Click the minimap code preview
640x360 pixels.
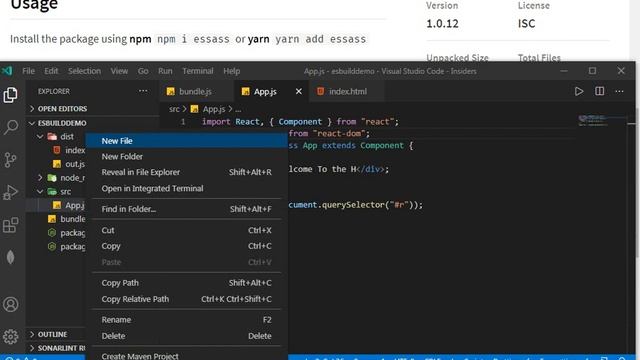click(593, 120)
